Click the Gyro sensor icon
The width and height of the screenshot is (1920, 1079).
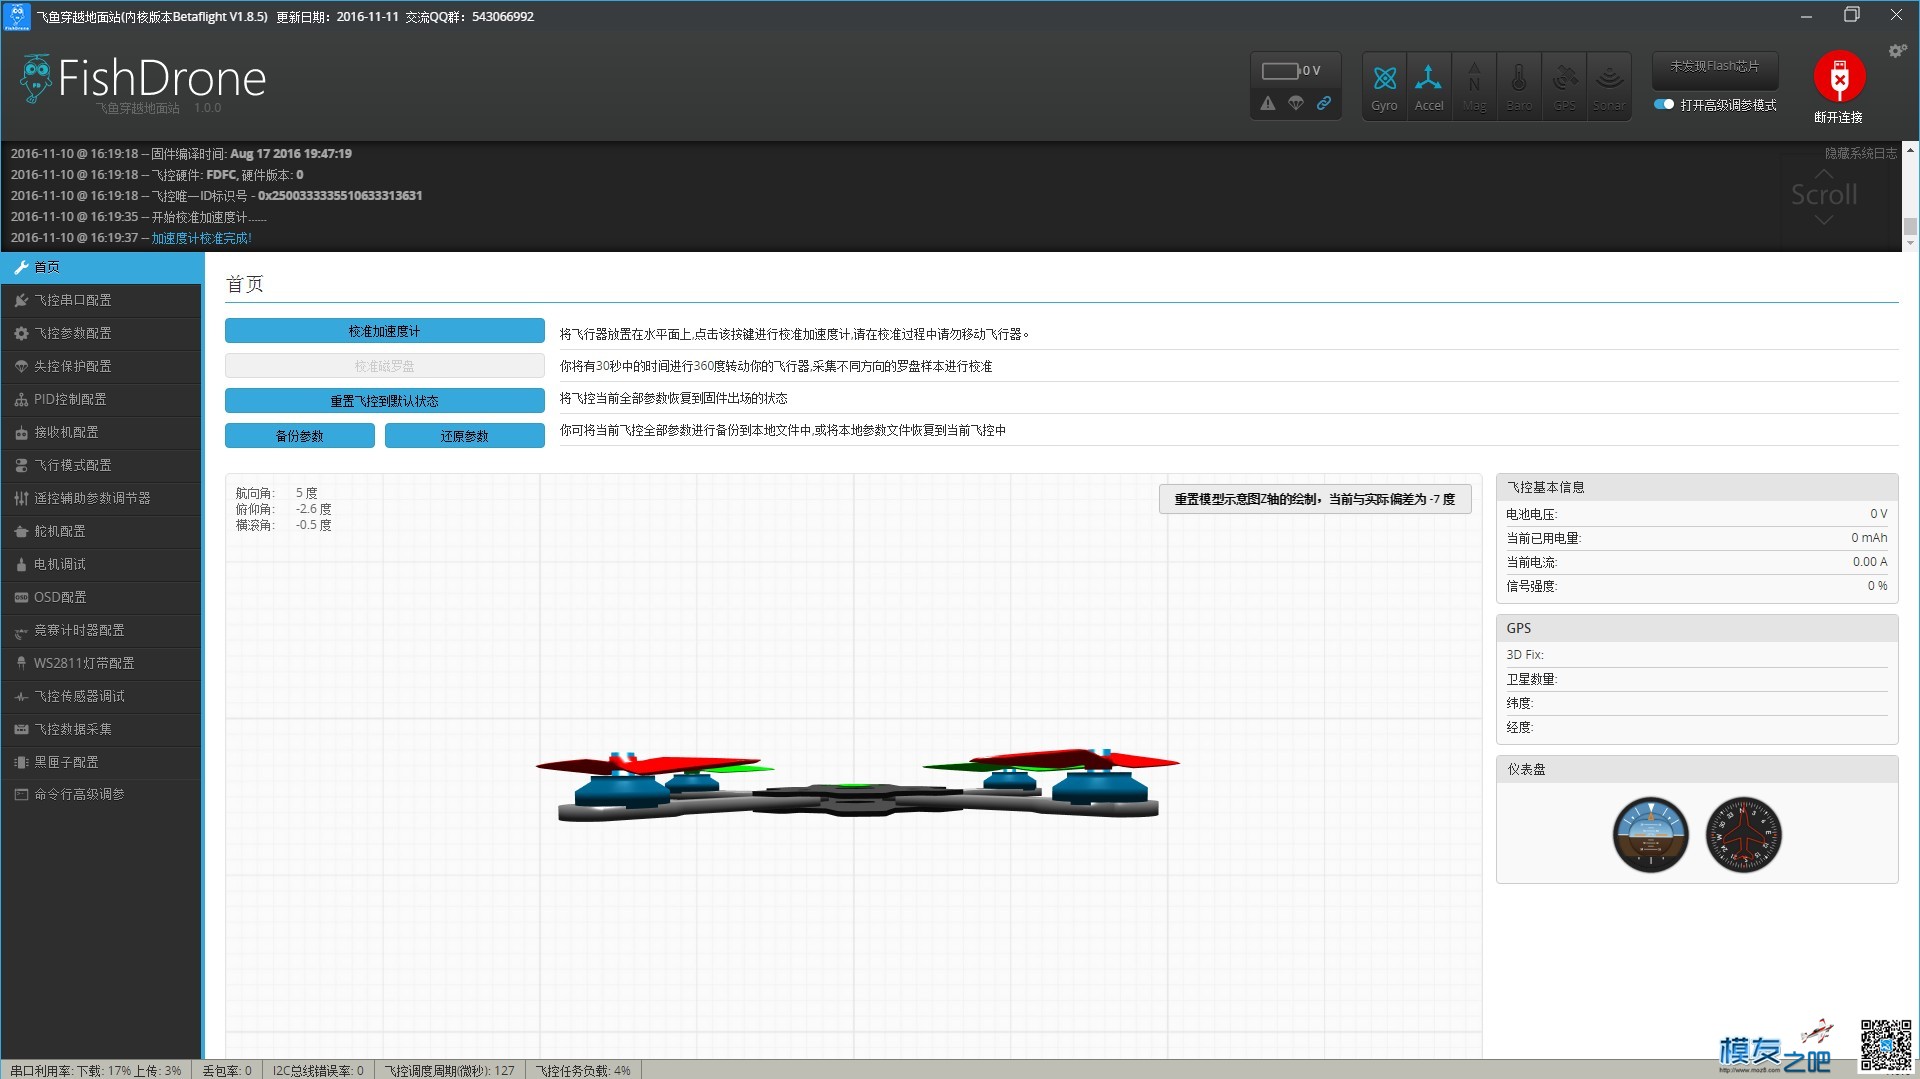click(x=1384, y=86)
